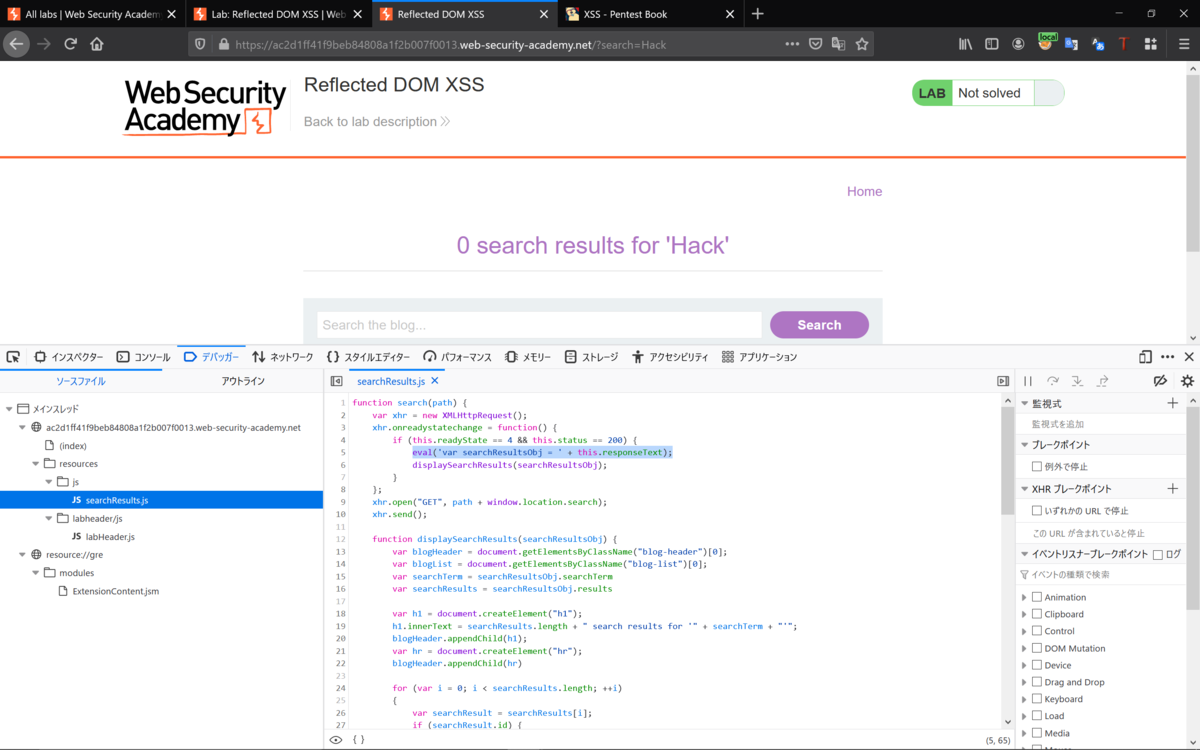Focus the event type filter search field
This screenshot has width=1200, height=750.
[x=1100, y=575]
